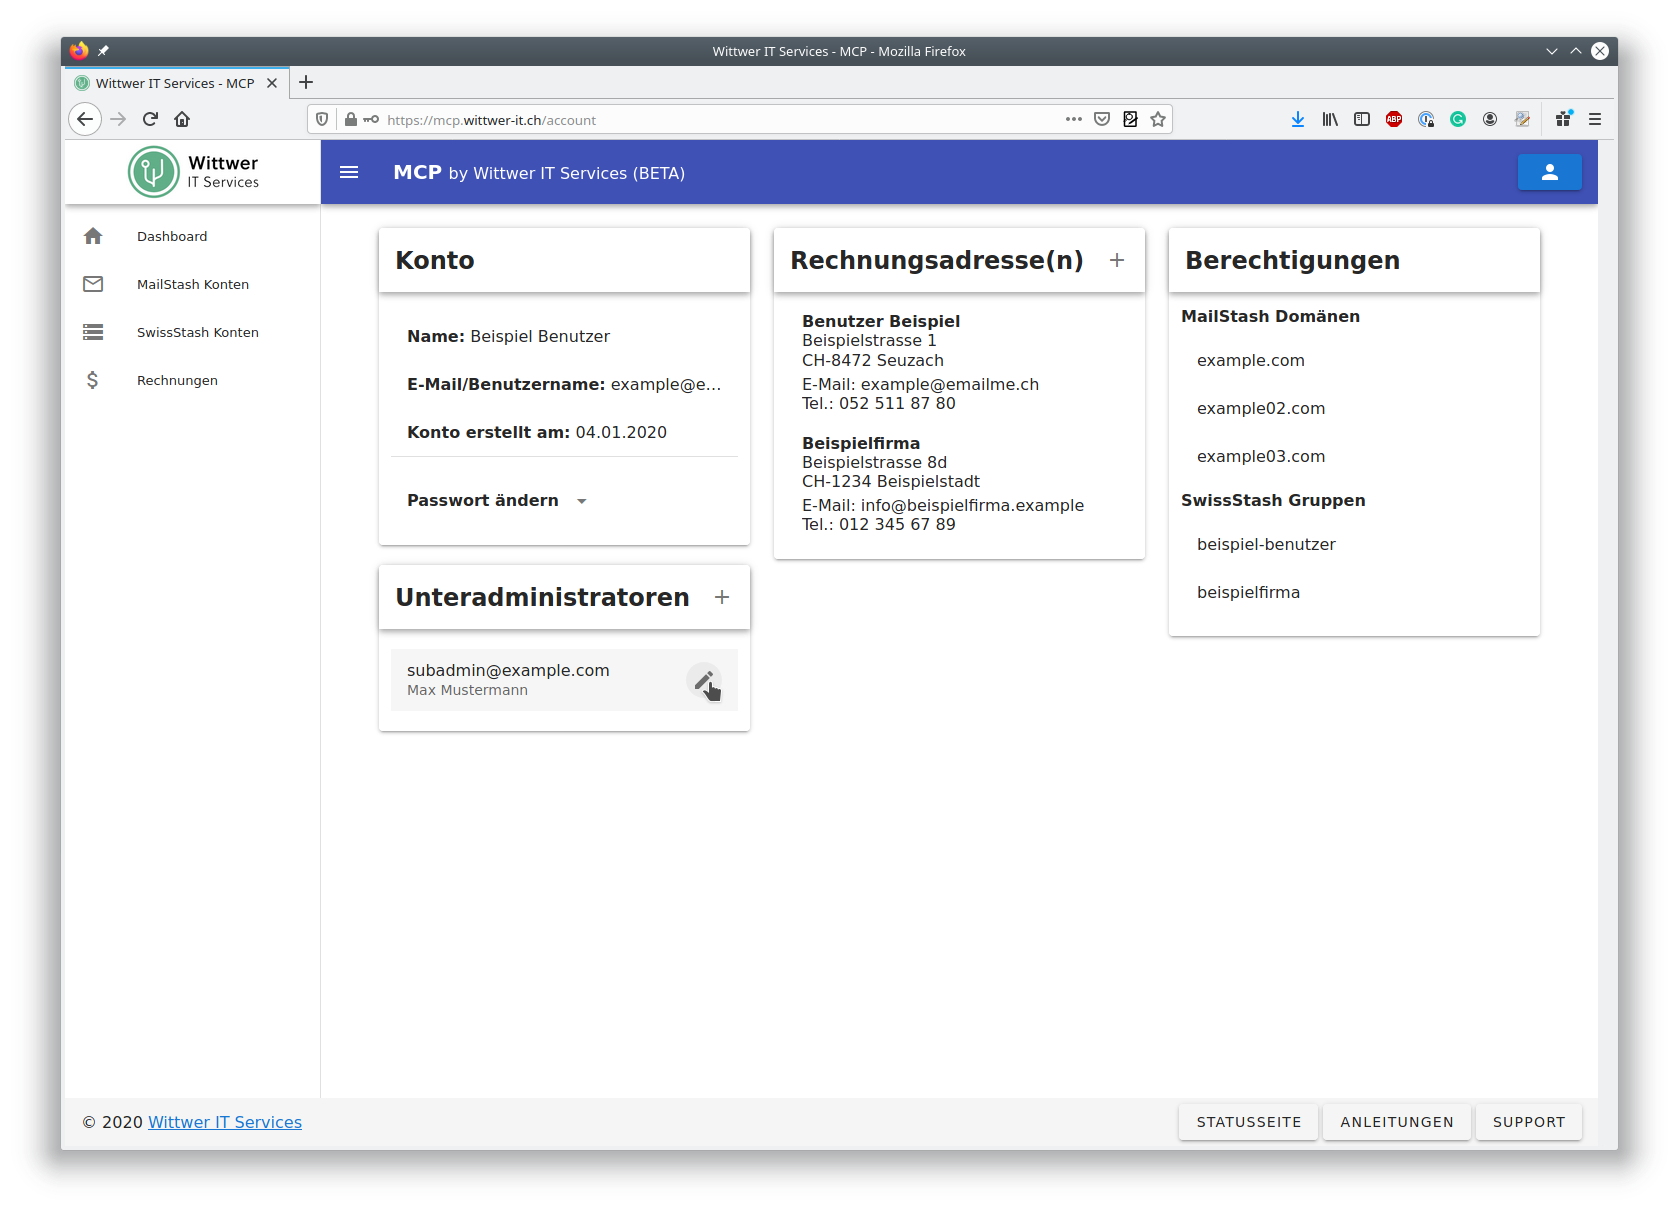
Task: Edit subadmin@example.com with pencil icon
Action: click(x=704, y=680)
